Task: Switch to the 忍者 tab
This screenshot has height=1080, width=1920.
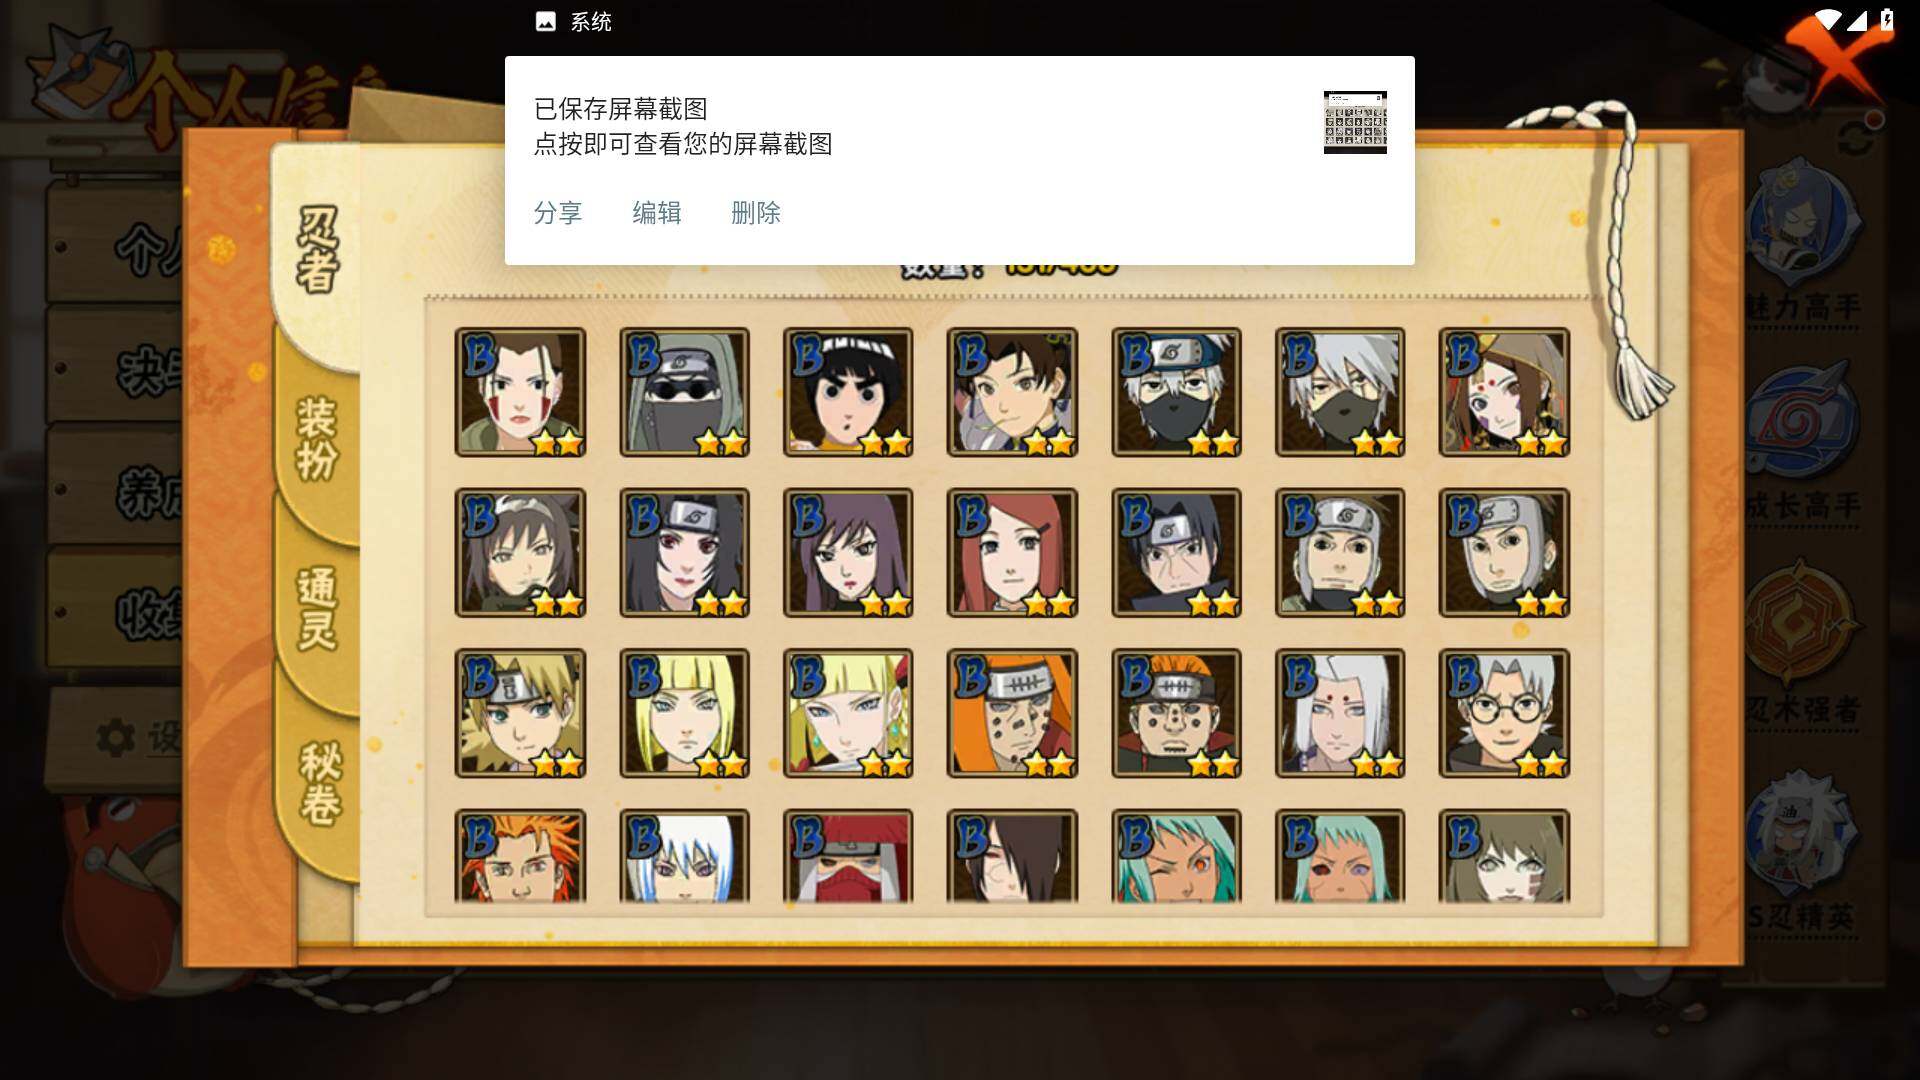Action: (x=318, y=250)
